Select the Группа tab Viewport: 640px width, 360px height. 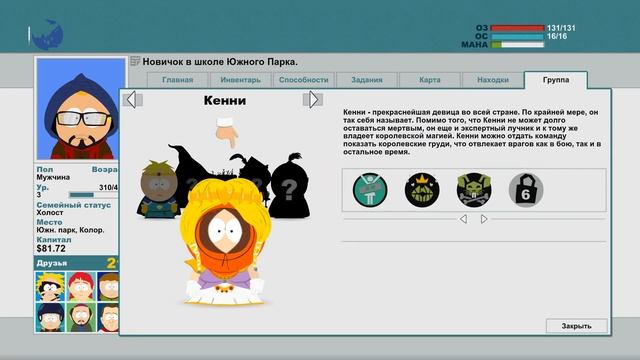point(556,80)
